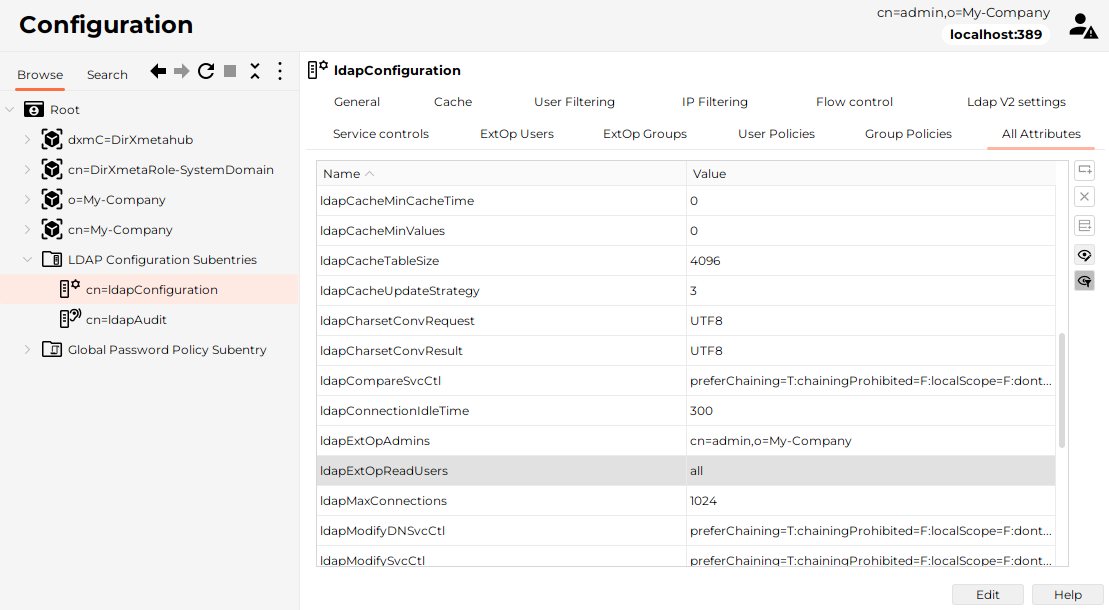Open the Flow control tab

(854, 102)
